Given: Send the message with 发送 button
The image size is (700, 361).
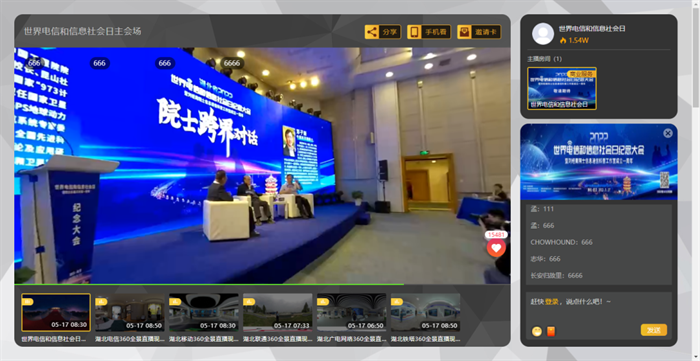Looking at the screenshot, I should (x=654, y=330).
